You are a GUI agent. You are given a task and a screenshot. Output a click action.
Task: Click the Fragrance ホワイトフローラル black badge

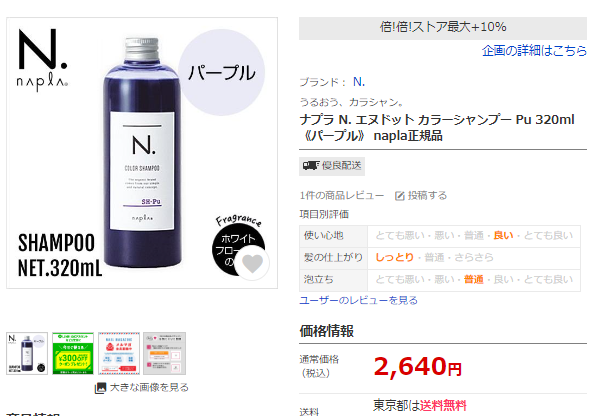click(x=237, y=245)
